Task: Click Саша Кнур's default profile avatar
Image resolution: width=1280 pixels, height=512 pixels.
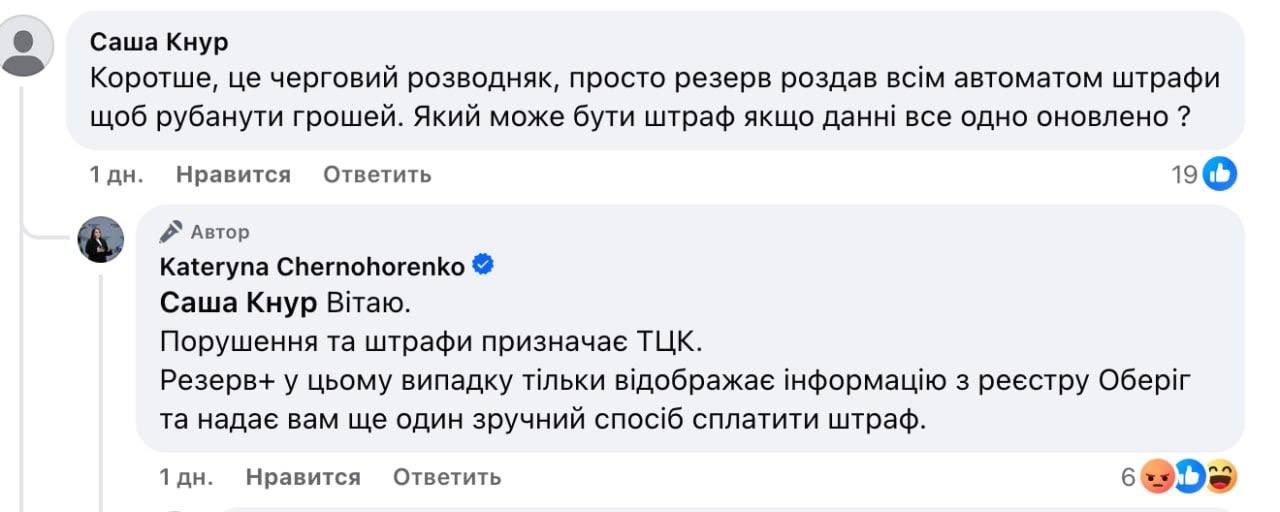Action: [27, 47]
